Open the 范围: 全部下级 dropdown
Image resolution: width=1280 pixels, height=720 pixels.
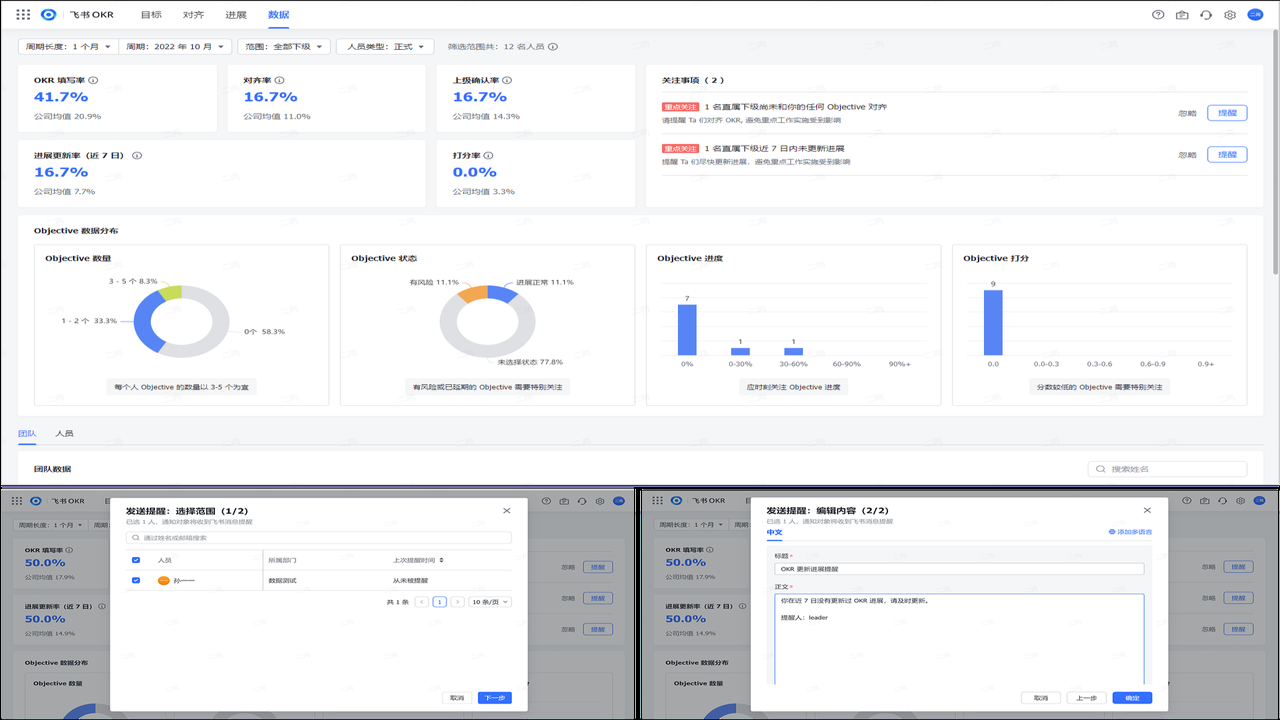tap(284, 46)
